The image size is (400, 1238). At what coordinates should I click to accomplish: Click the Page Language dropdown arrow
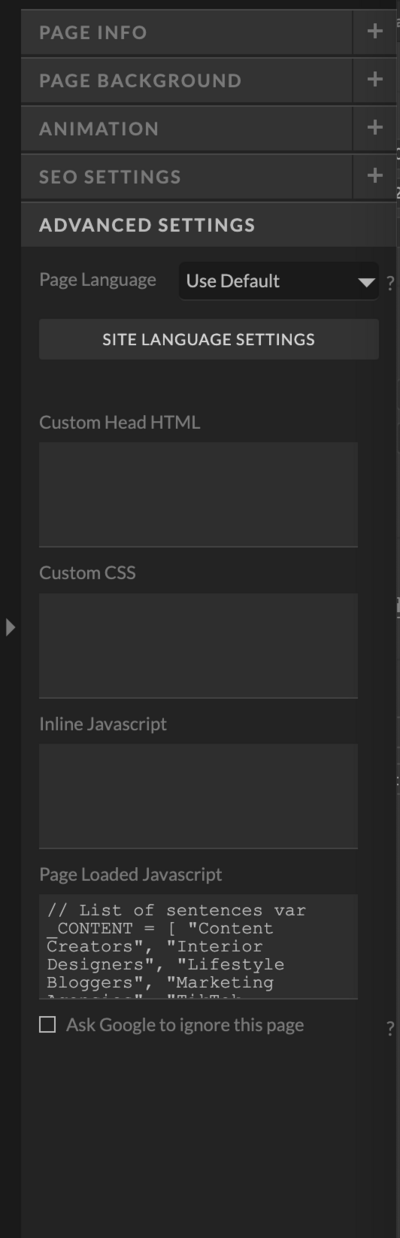click(x=366, y=283)
